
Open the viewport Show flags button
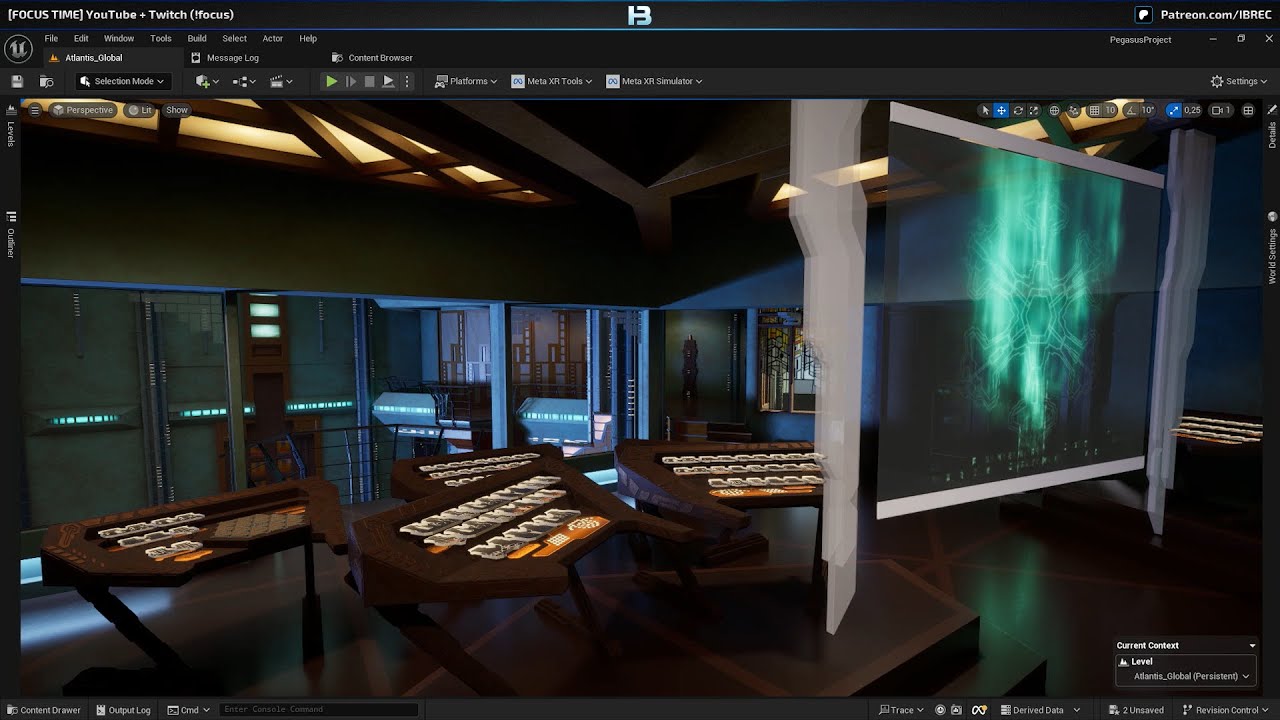tap(177, 110)
